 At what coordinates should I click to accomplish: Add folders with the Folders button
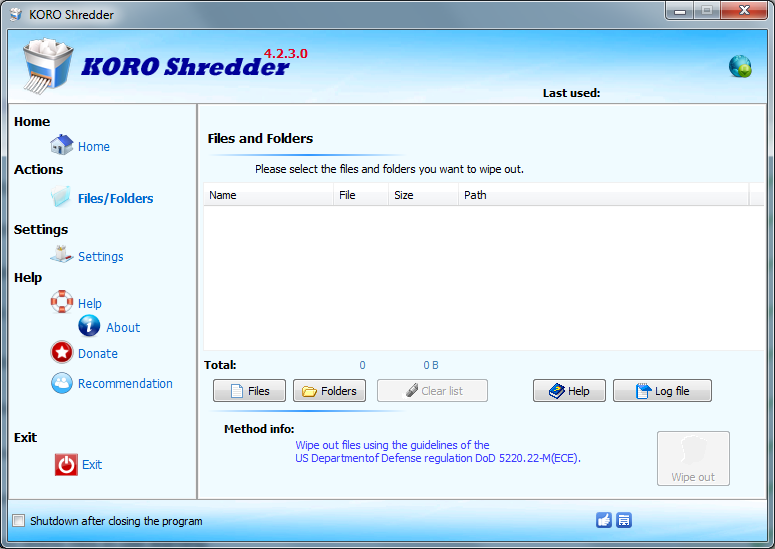(x=330, y=391)
